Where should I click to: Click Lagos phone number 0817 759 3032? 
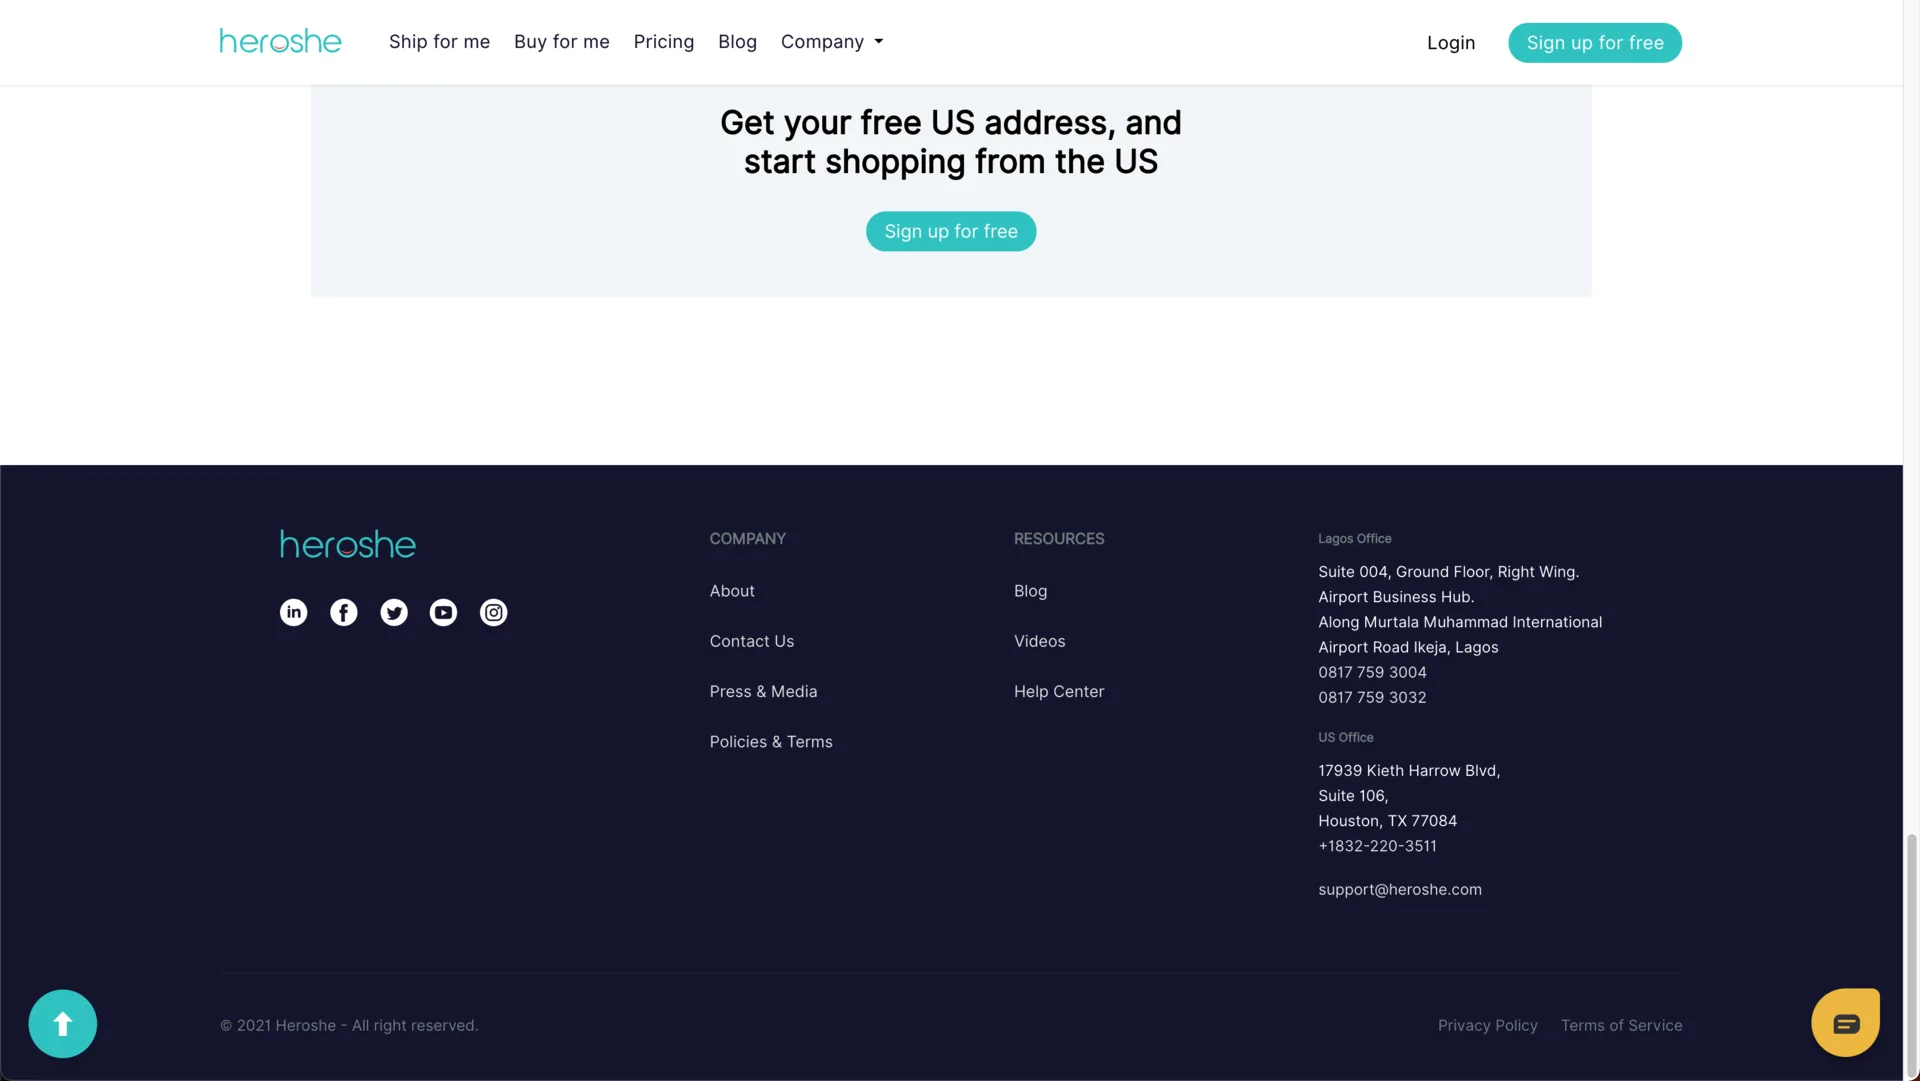tap(1372, 697)
